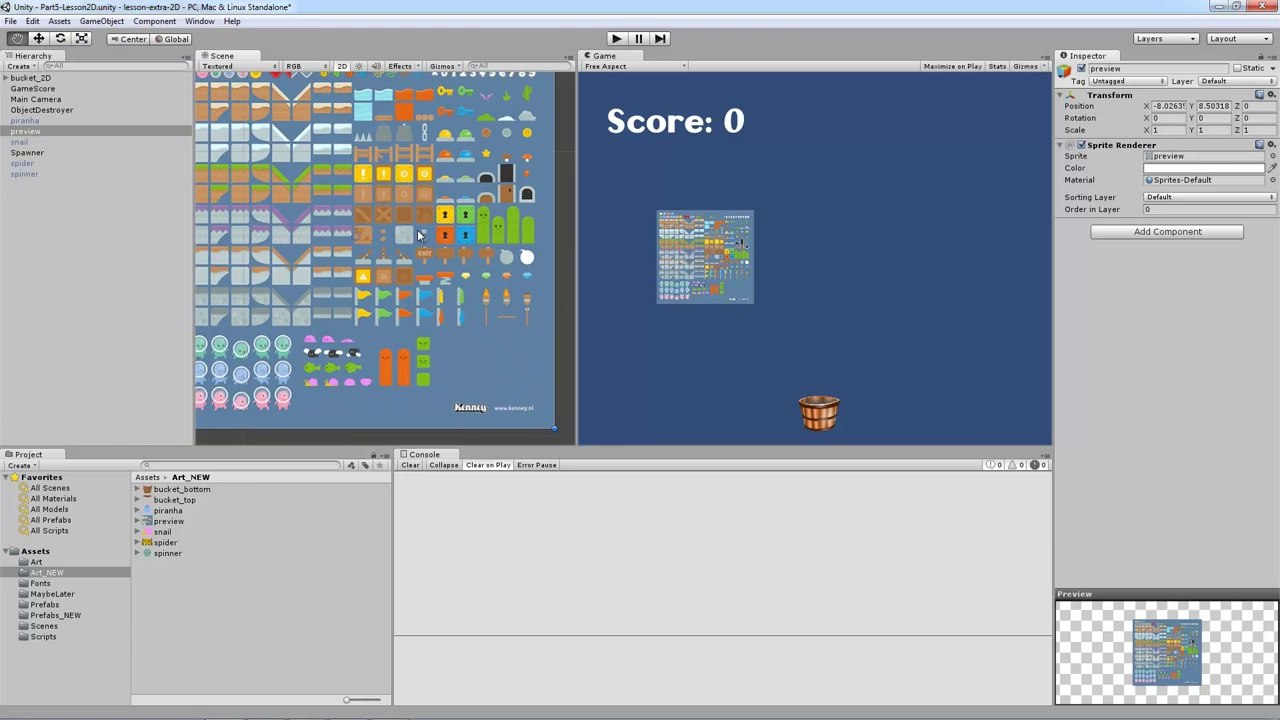
Task: Expand the piranha asset
Action: point(138,511)
